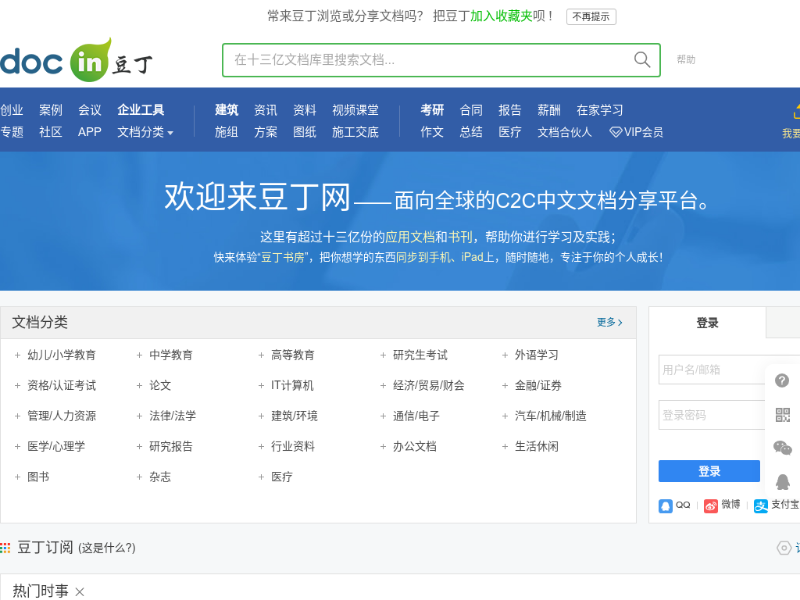Image resolution: width=800 pixels, height=600 pixels.
Task: Open the 行业资料 category
Action: [293, 447]
